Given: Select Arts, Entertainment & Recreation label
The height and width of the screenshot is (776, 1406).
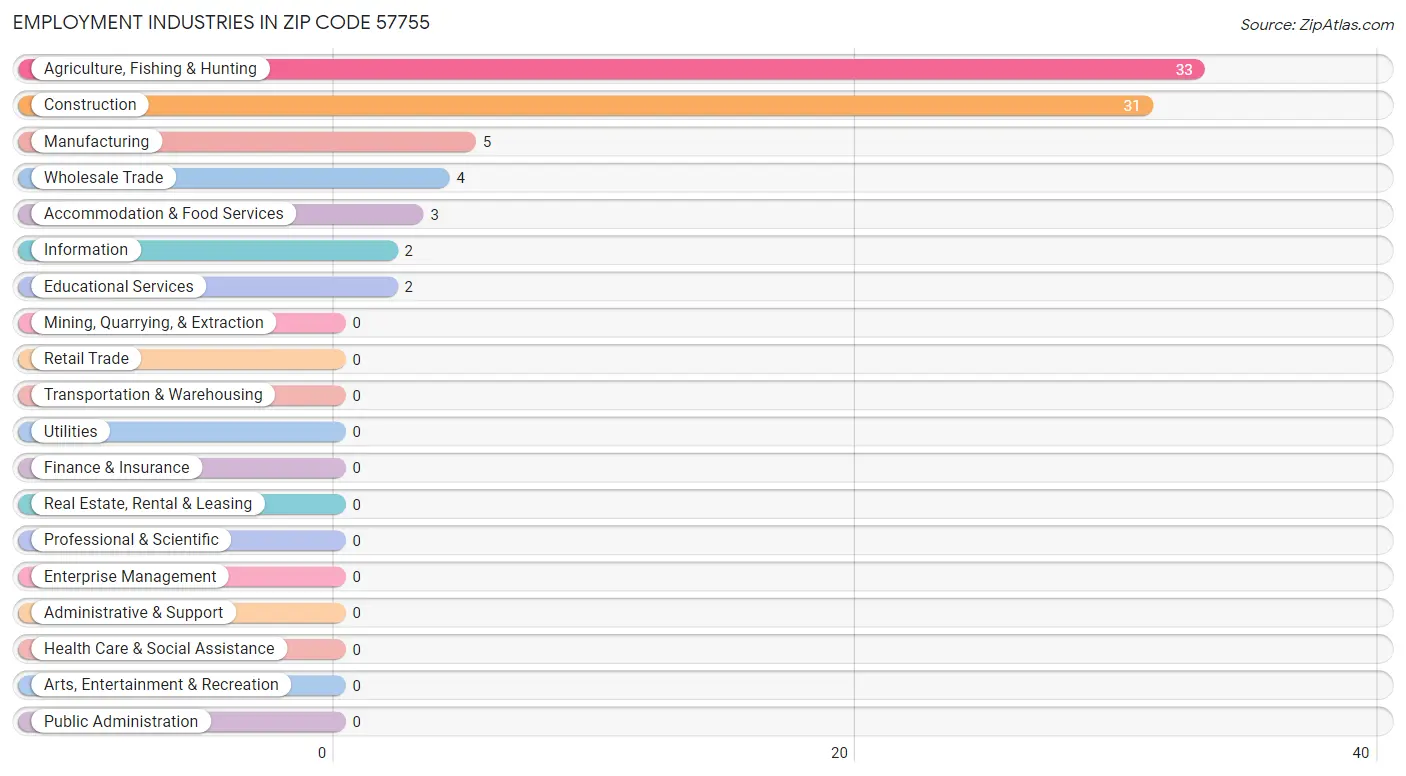Looking at the screenshot, I should tap(161, 685).
